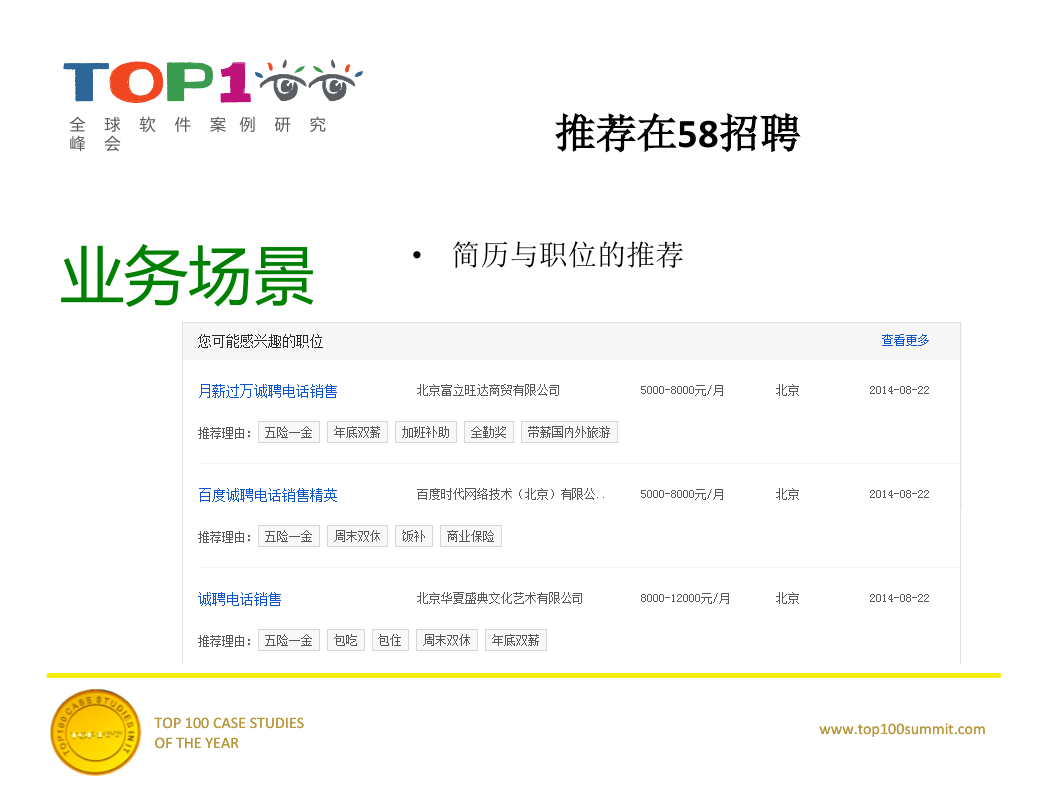This screenshot has width=1050, height=788.
Task: Click salary 5000-8000元/月 in first row
Action: [682, 390]
